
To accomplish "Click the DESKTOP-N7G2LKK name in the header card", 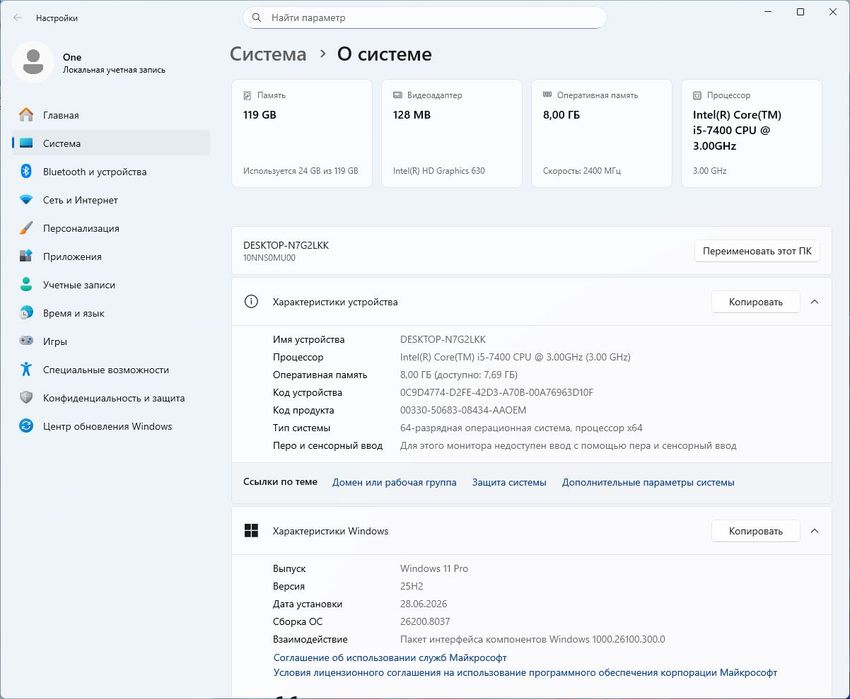I will coord(286,245).
